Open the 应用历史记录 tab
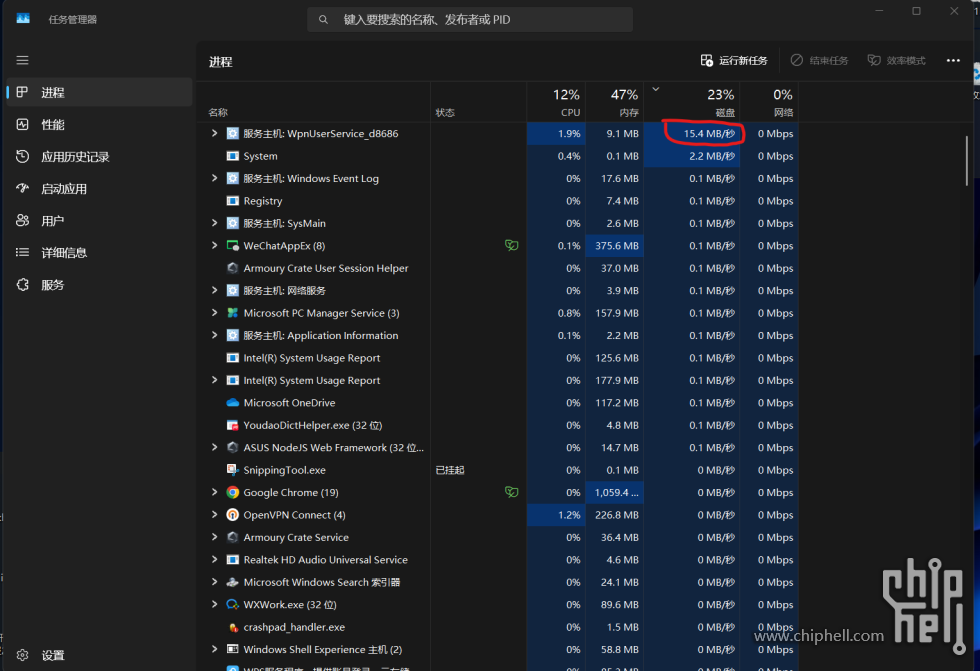This screenshot has height=671, width=980. pos(99,157)
